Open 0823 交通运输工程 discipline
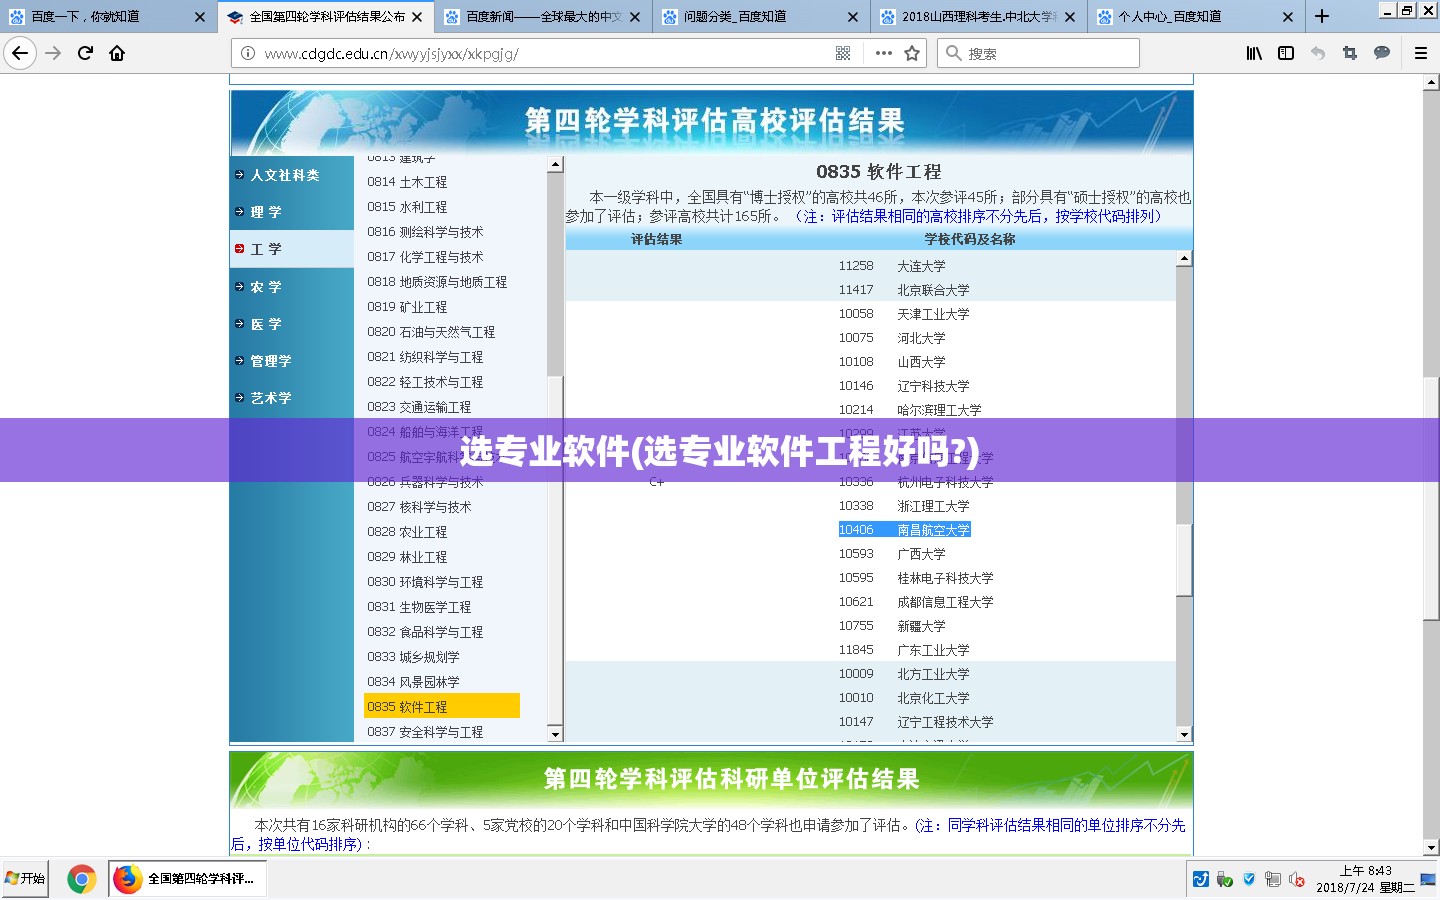 coord(419,407)
